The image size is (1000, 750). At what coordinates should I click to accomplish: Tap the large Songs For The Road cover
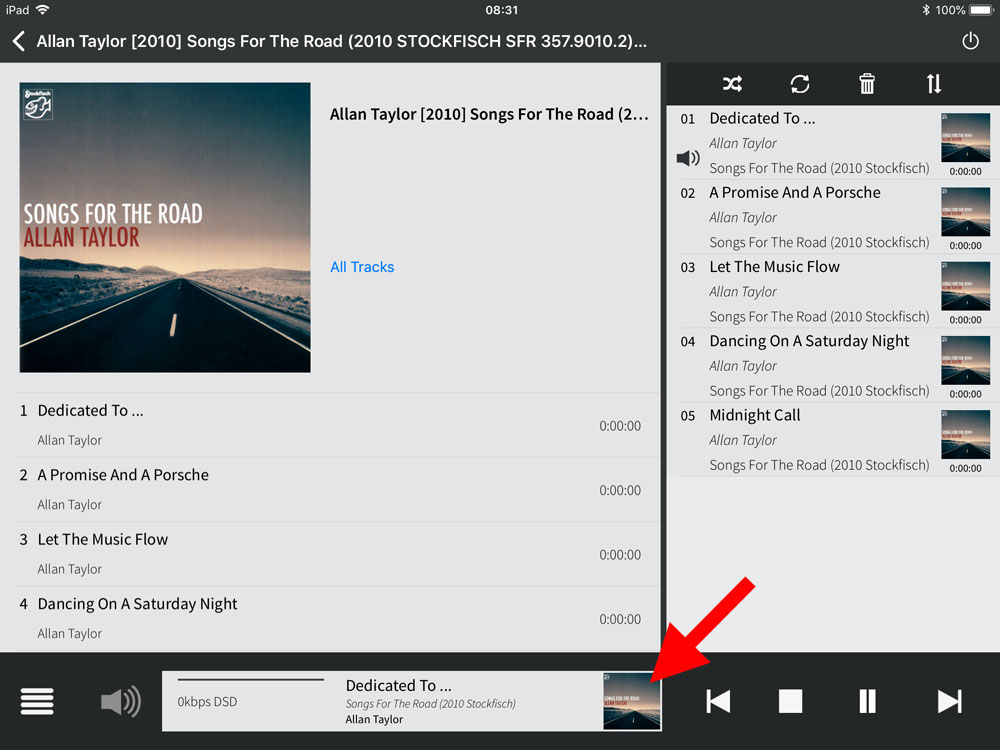(165, 227)
